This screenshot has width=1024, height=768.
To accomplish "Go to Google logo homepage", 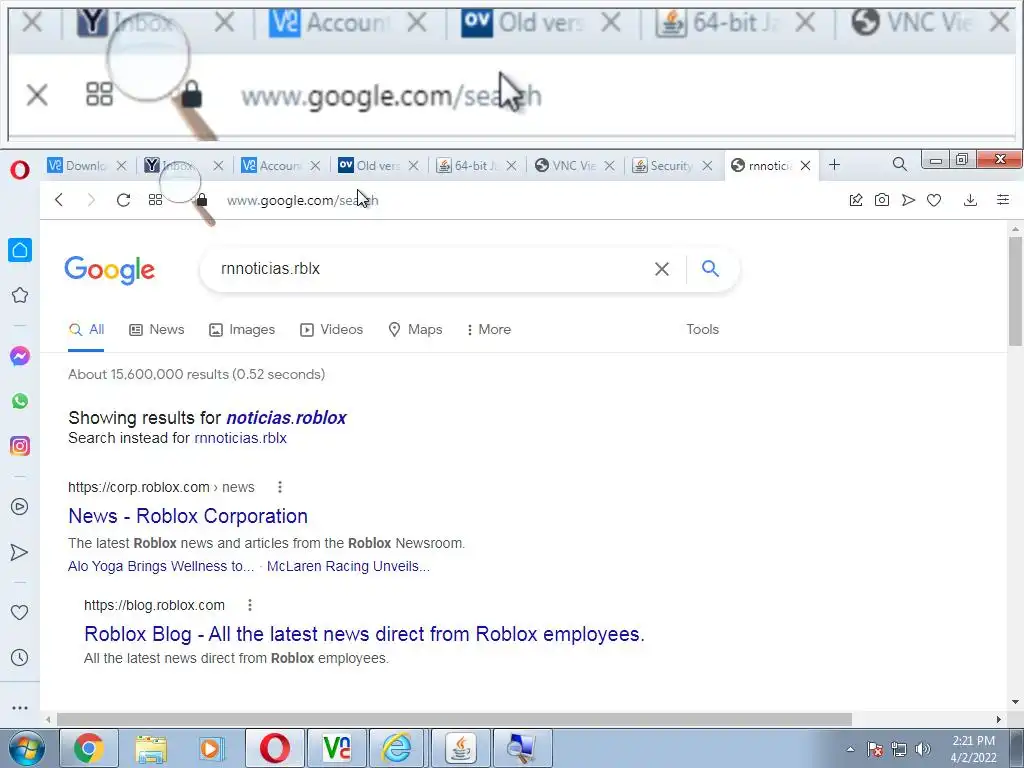I will (110, 269).
